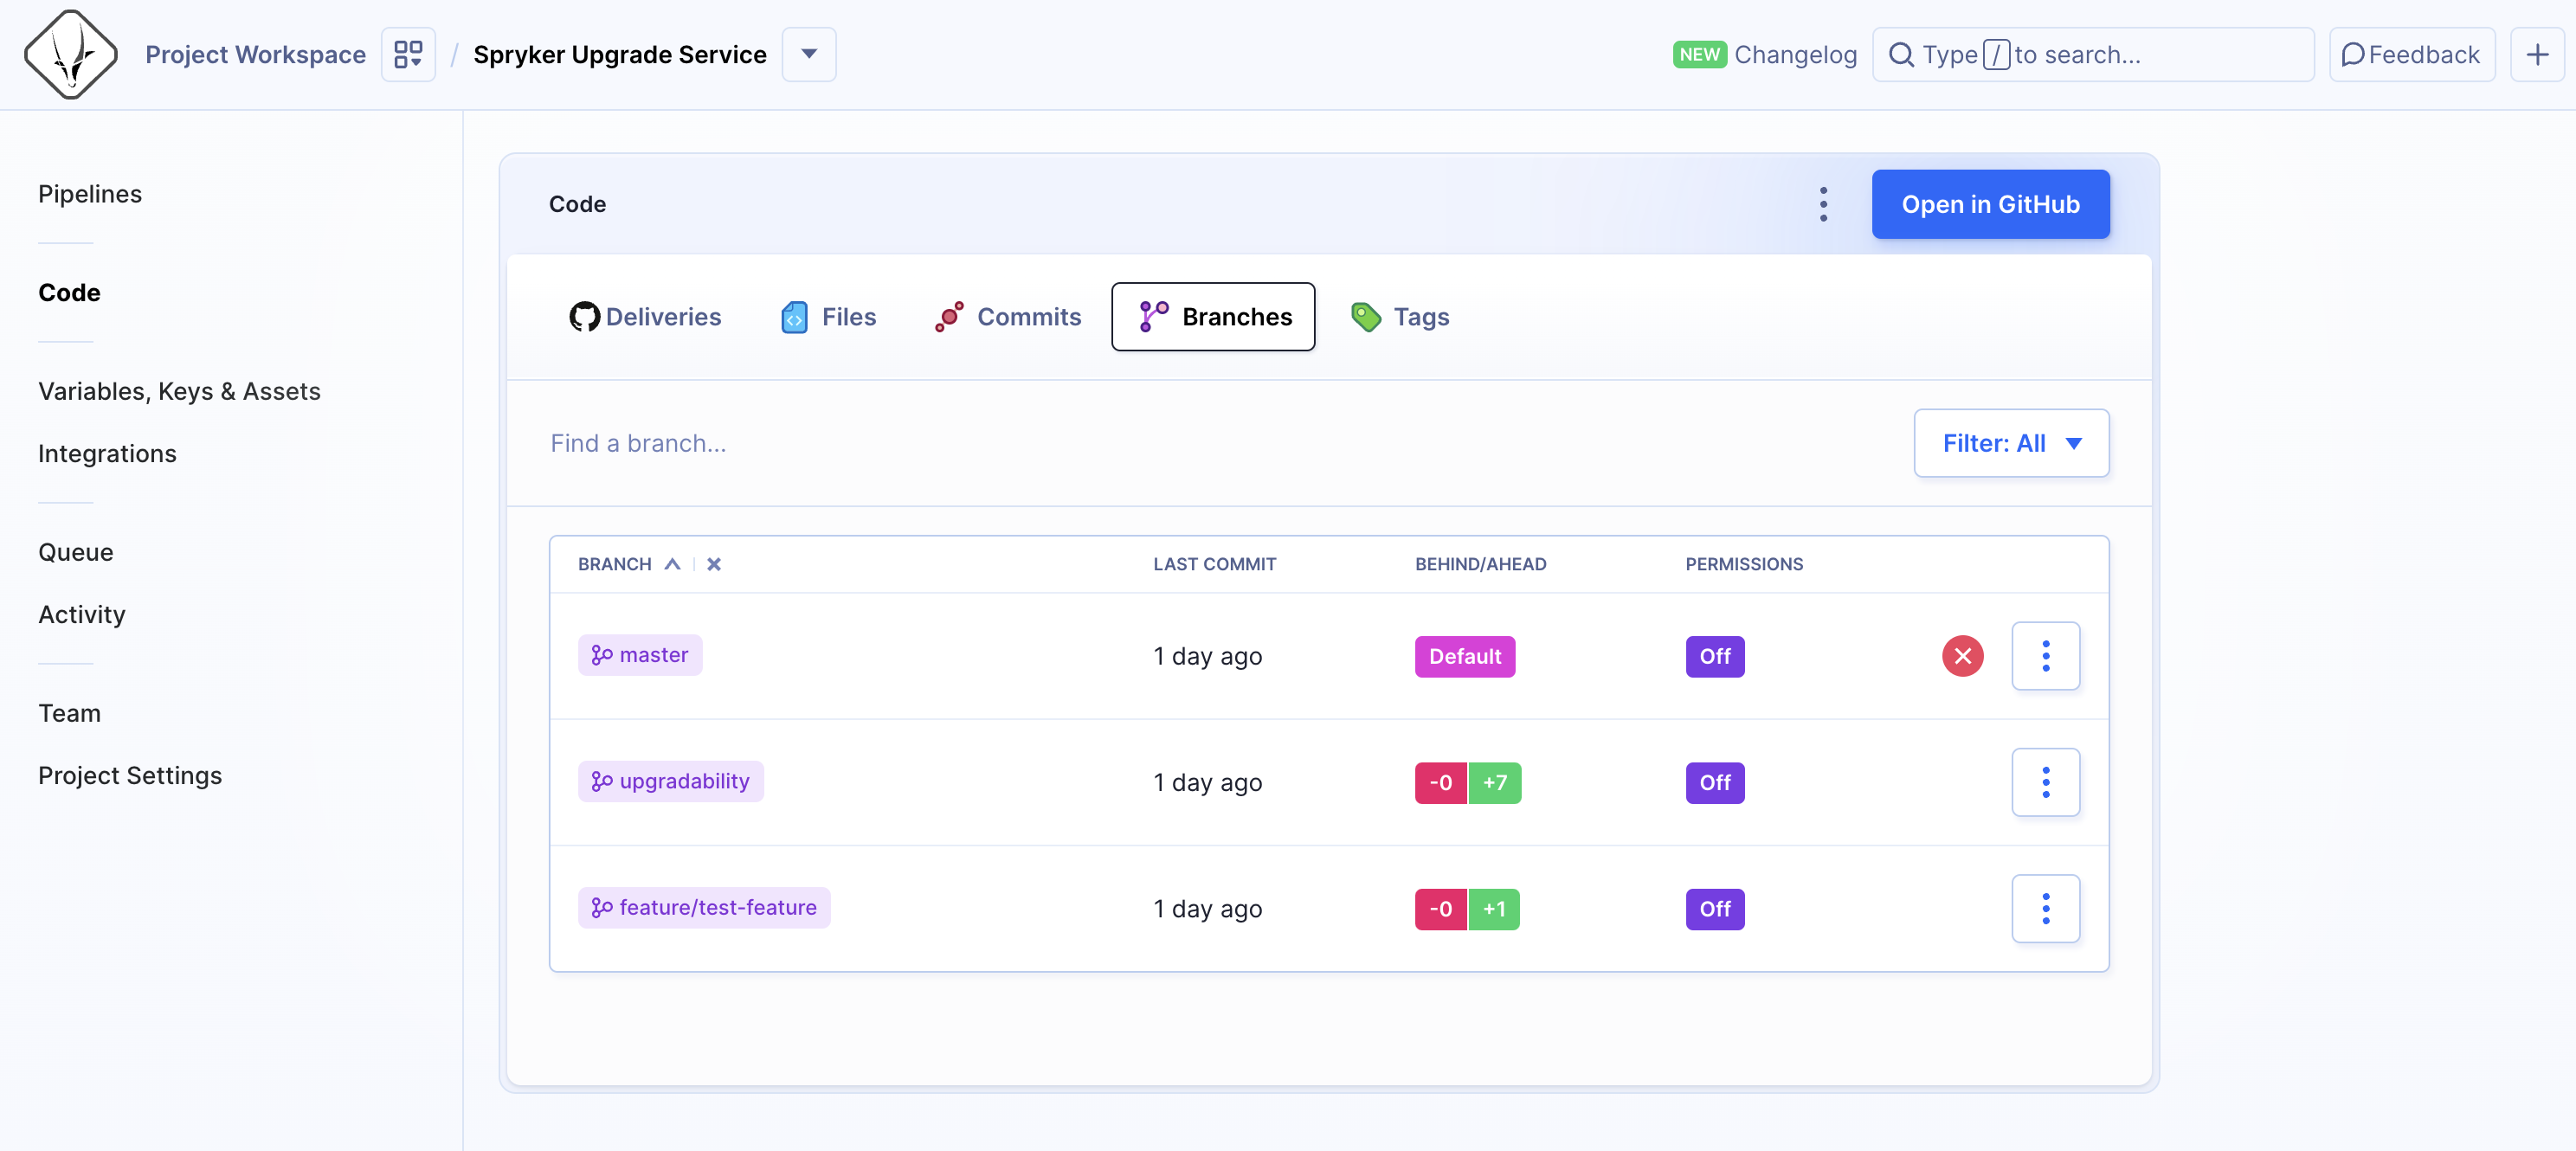Switch to the Deliveries tab
2576x1151 pixels.
[x=645, y=317]
